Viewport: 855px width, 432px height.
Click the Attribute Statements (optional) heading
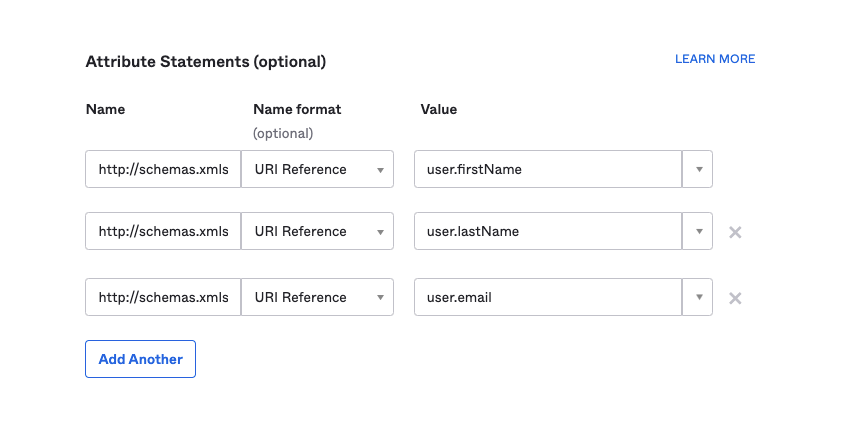[x=206, y=62]
